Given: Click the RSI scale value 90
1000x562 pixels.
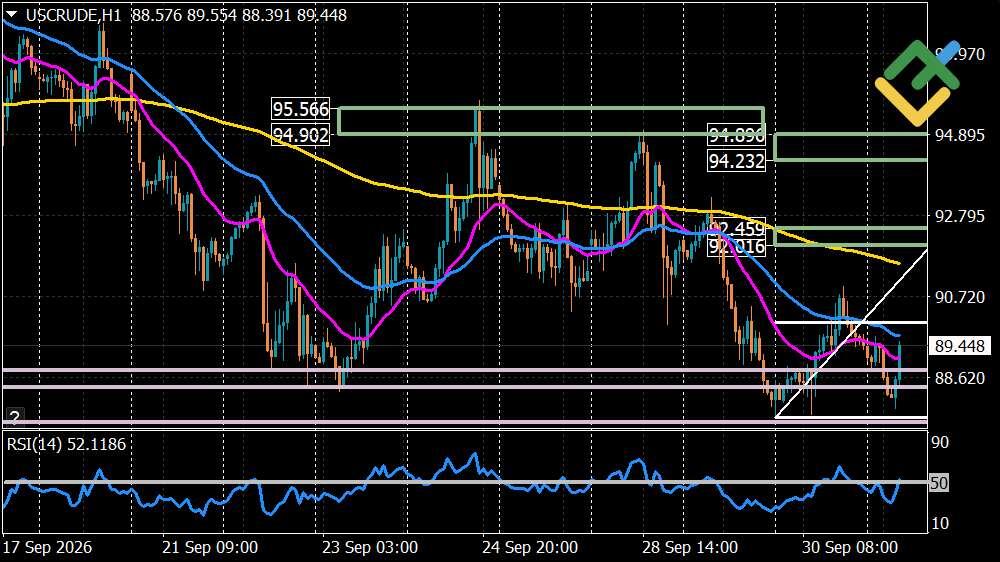Looking at the screenshot, I should [x=940, y=442].
